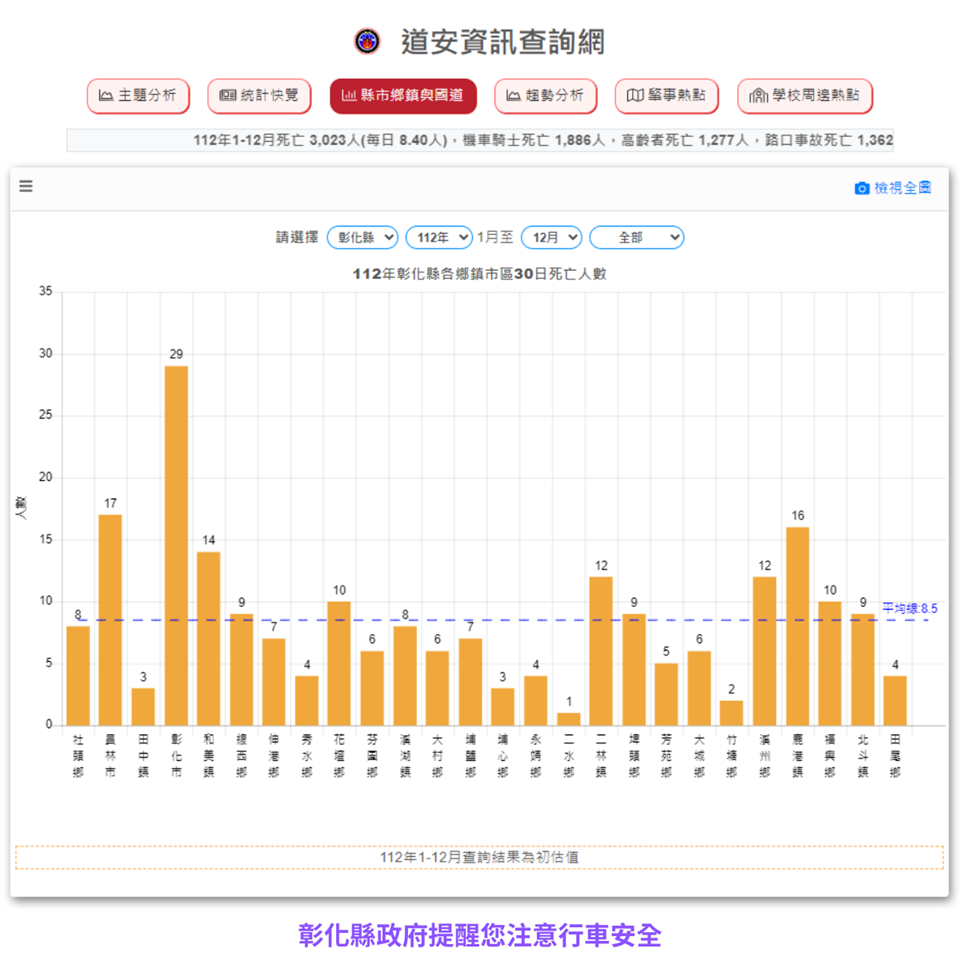Click the camera icon for full view
This screenshot has height=960, width=960.
coord(861,188)
